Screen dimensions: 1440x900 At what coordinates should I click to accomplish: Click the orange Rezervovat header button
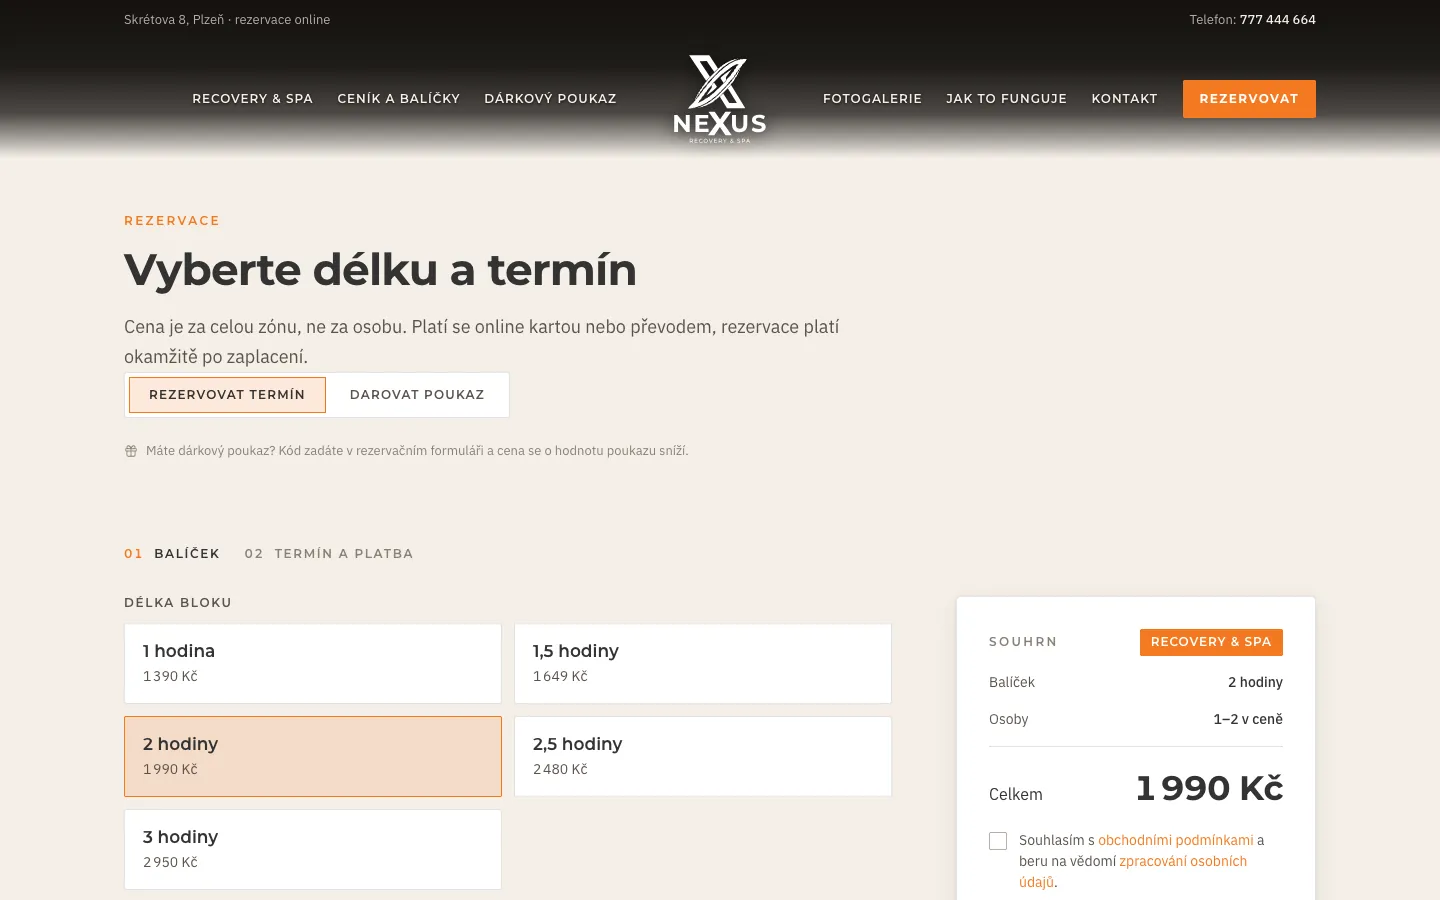click(1249, 99)
